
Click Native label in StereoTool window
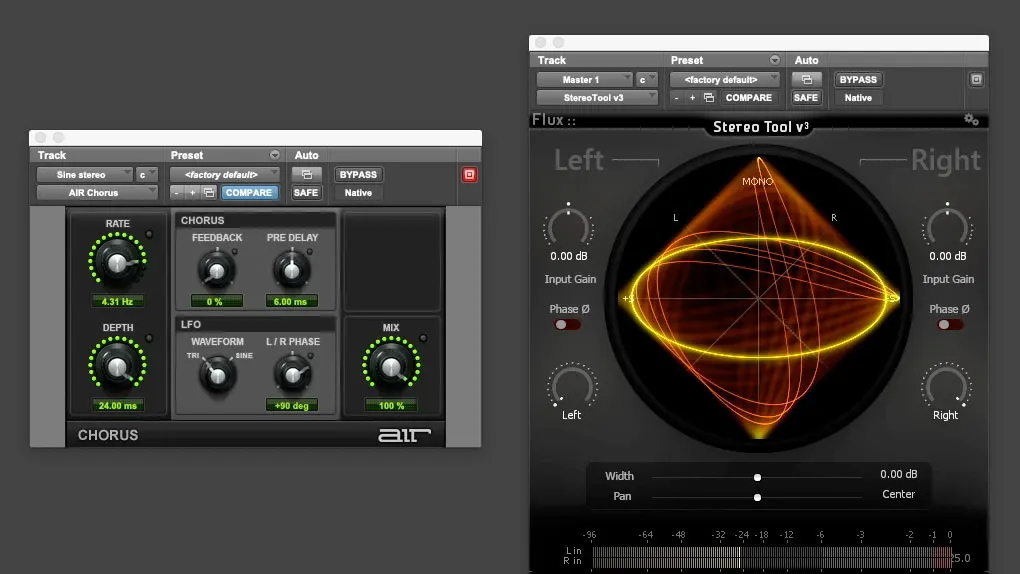(858, 98)
